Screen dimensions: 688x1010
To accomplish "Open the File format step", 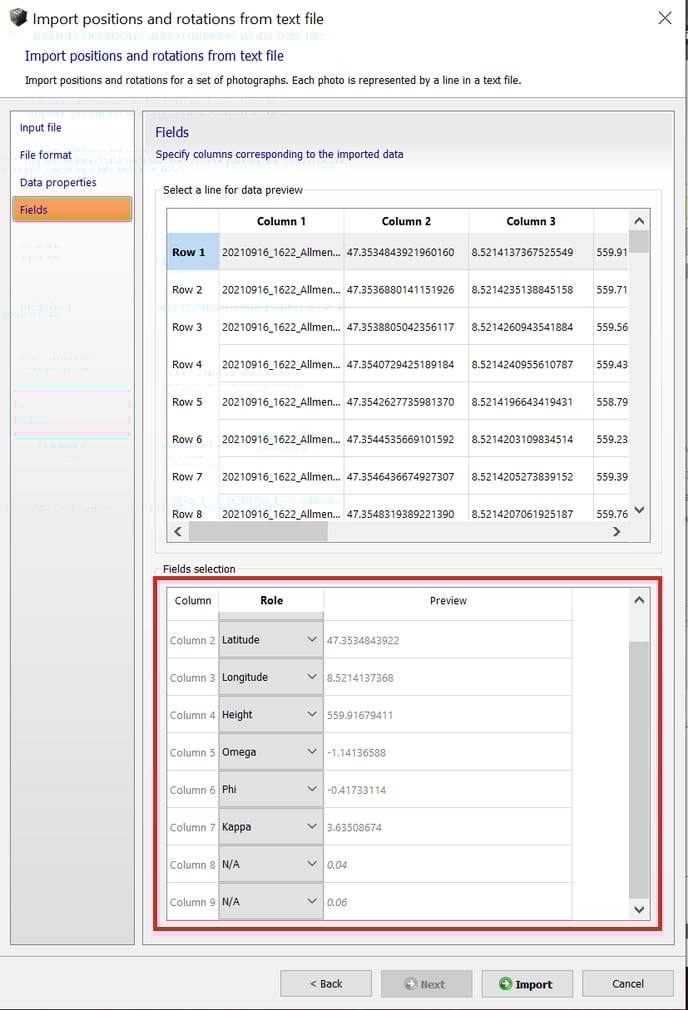I will [46, 155].
